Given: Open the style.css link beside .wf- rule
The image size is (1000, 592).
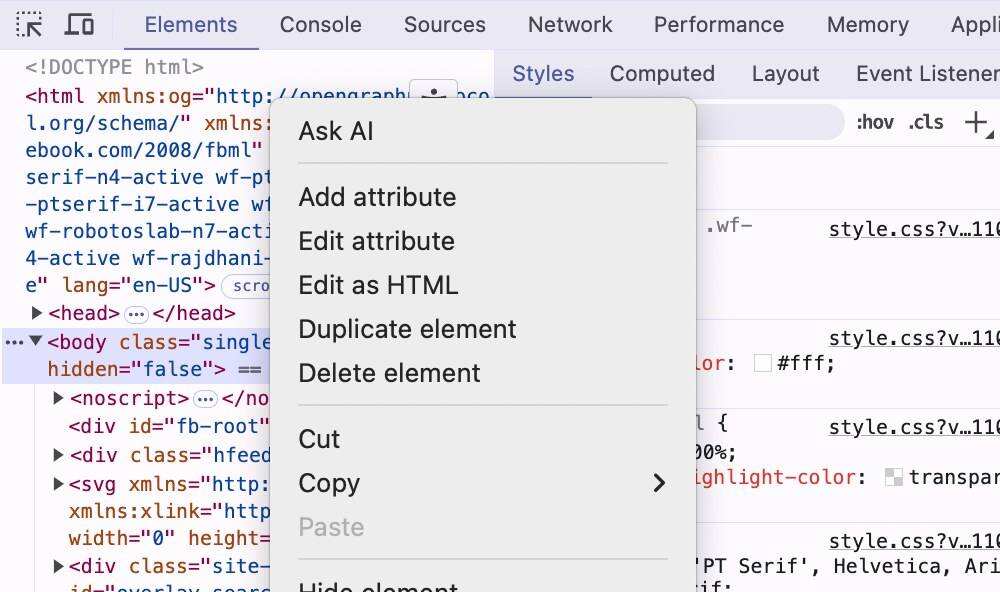Looking at the screenshot, I should [x=913, y=229].
